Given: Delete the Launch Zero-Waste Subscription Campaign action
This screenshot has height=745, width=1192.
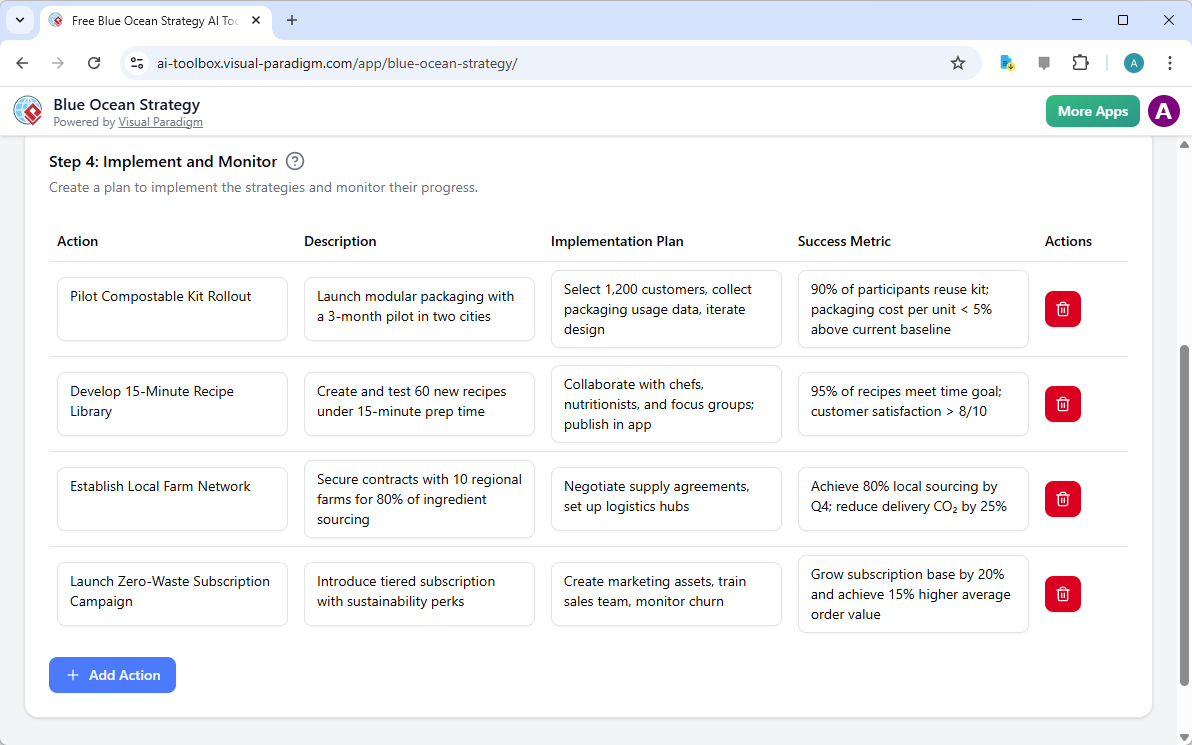Looking at the screenshot, I should (1062, 594).
